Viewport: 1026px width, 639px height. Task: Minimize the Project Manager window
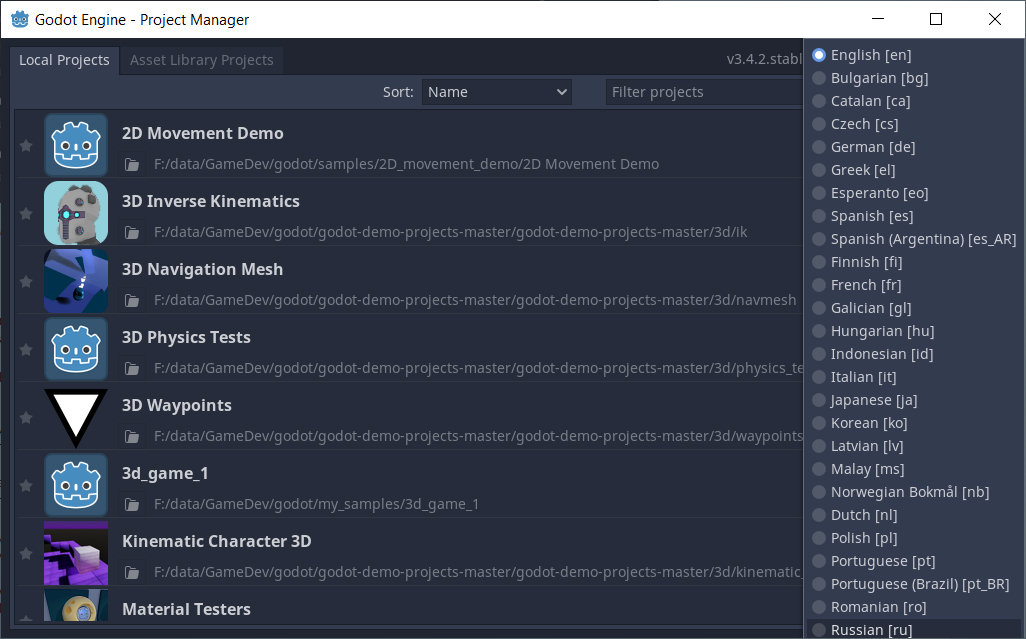[x=878, y=20]
